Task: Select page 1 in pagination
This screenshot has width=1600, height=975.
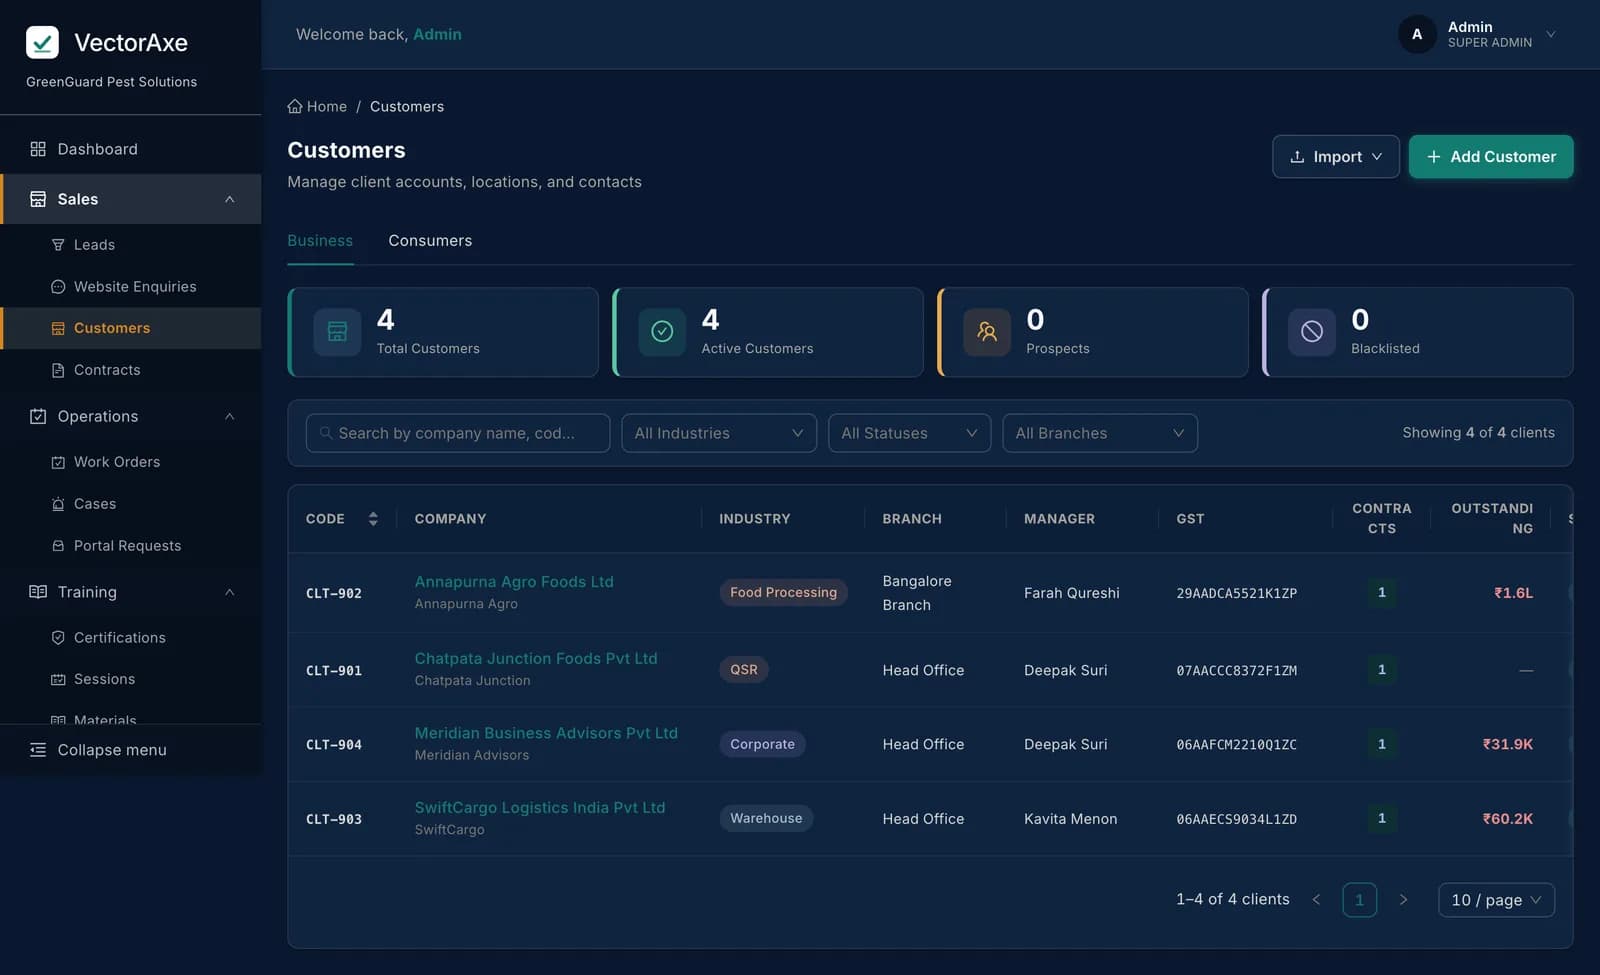Action: (1359, 900)
